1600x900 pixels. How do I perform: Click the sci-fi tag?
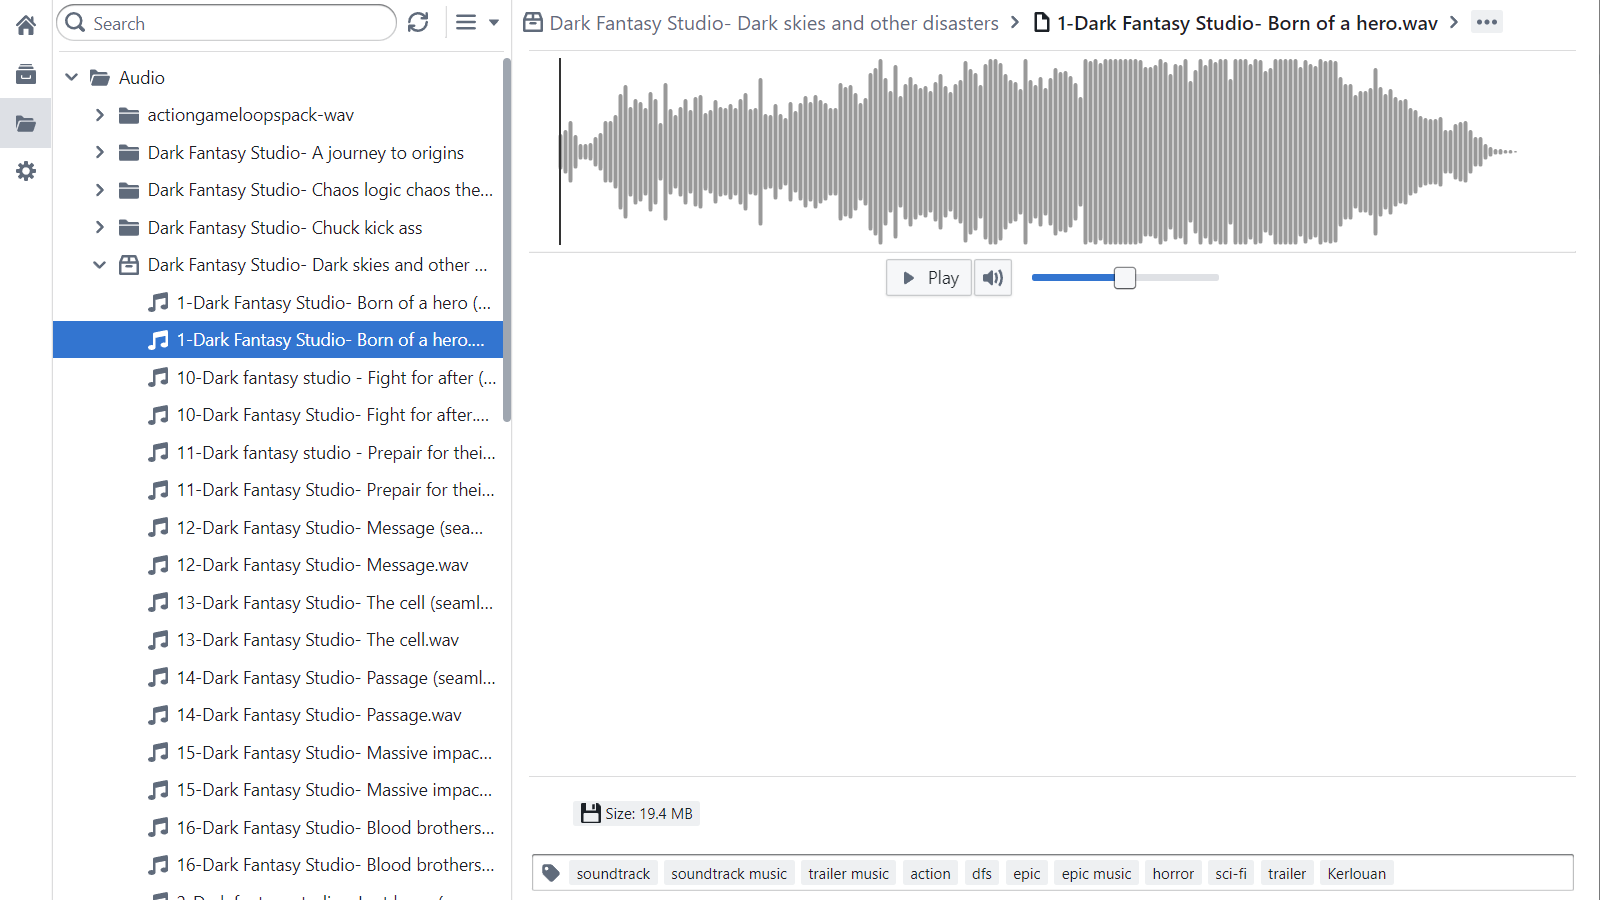1231,873
